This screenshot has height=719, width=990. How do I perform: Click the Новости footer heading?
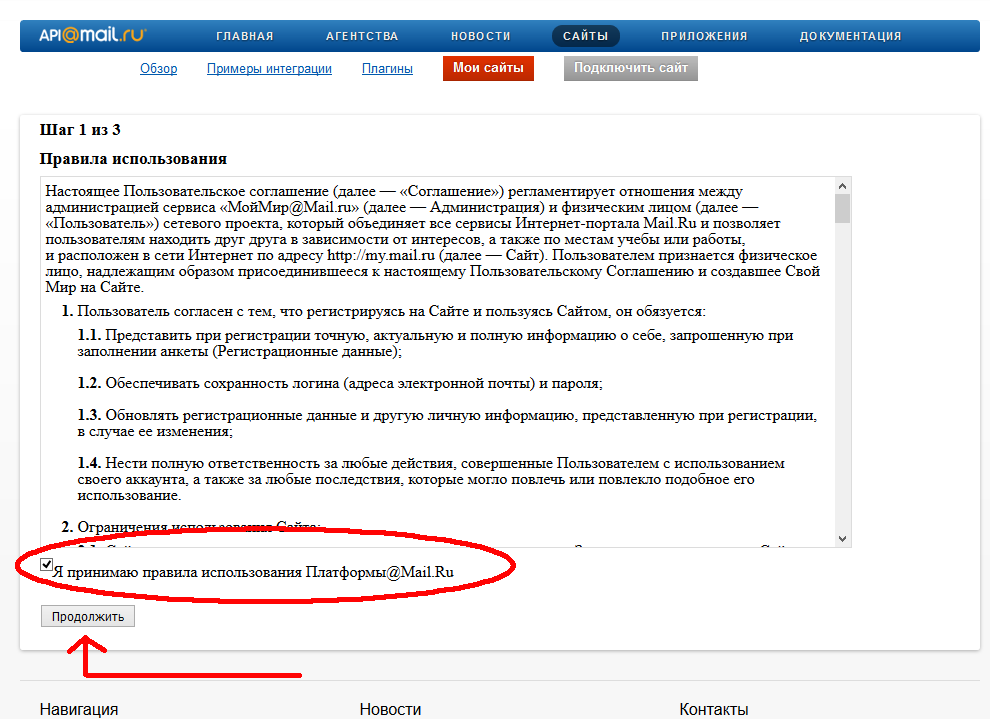pyautogui.click(x=390, y=710)
